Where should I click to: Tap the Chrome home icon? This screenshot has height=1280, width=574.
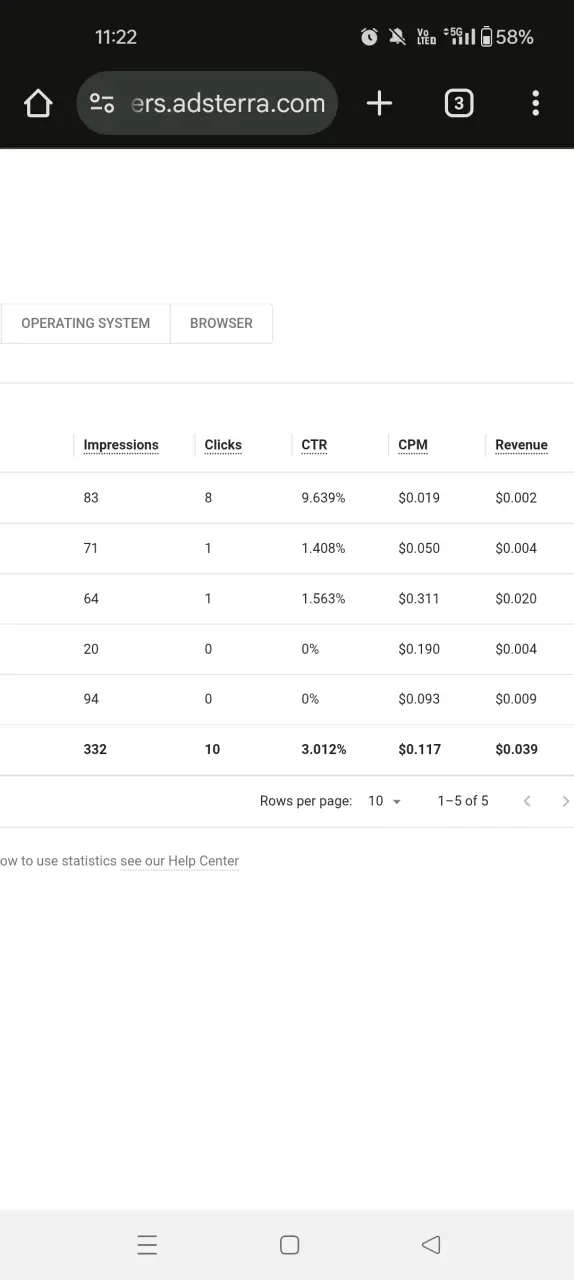pos(38,103)
